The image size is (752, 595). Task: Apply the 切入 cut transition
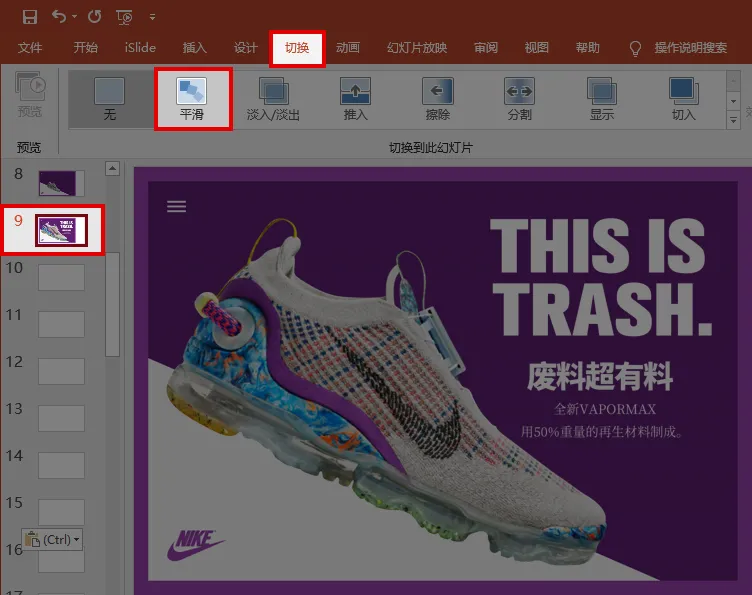(x=683, y=99)
